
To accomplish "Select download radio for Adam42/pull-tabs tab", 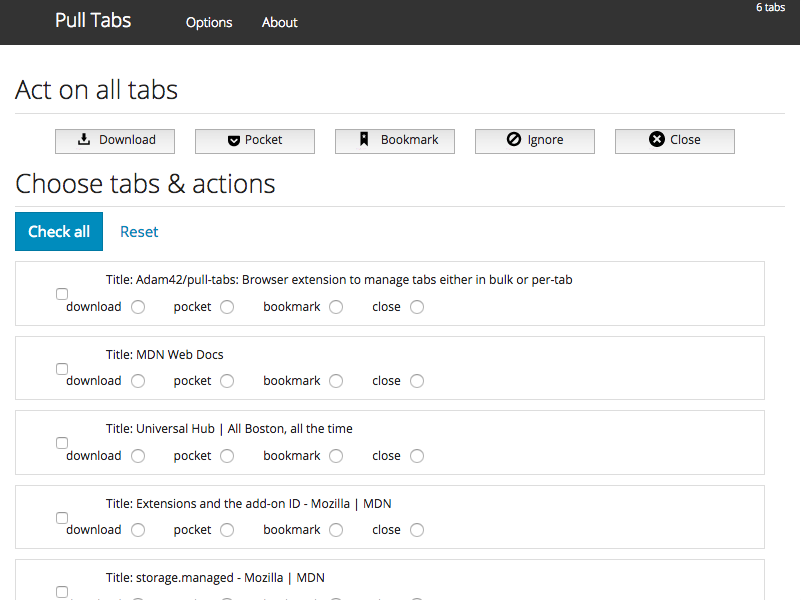I will pos(138,307).
